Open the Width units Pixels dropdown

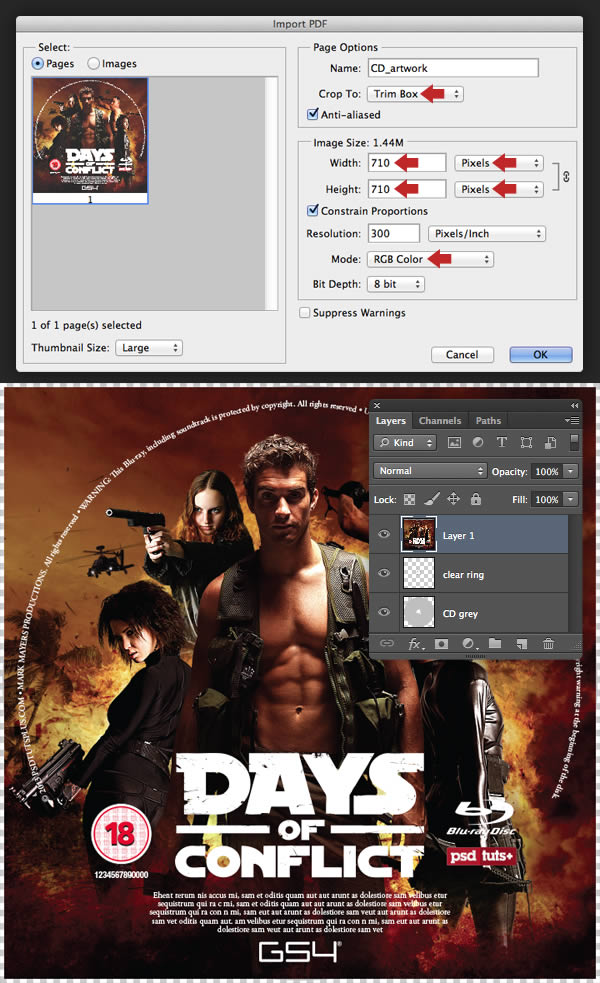[x=498, y=162]
